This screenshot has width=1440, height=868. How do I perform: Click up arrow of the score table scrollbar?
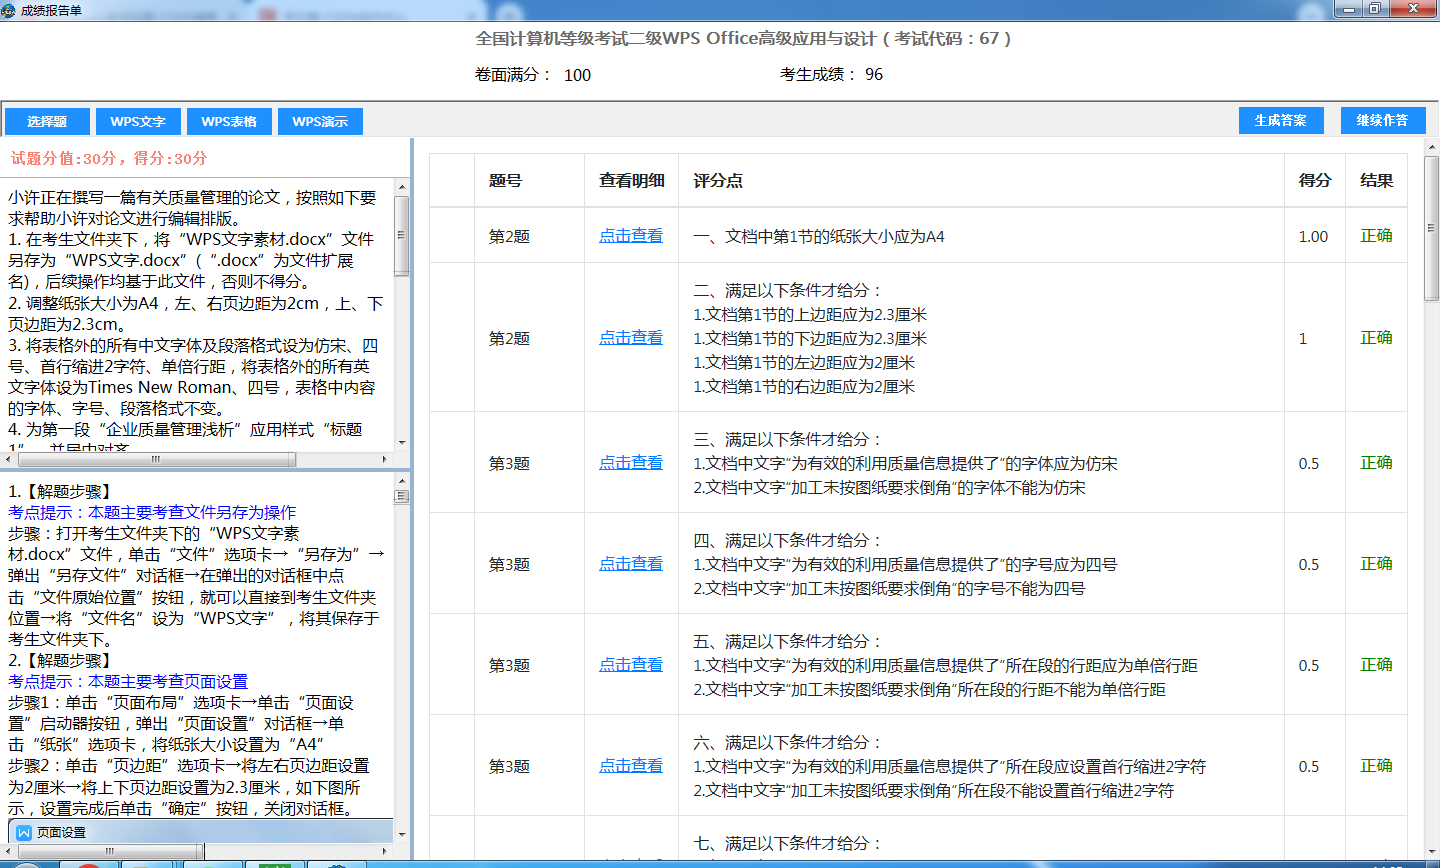(x=1431, y=147)
